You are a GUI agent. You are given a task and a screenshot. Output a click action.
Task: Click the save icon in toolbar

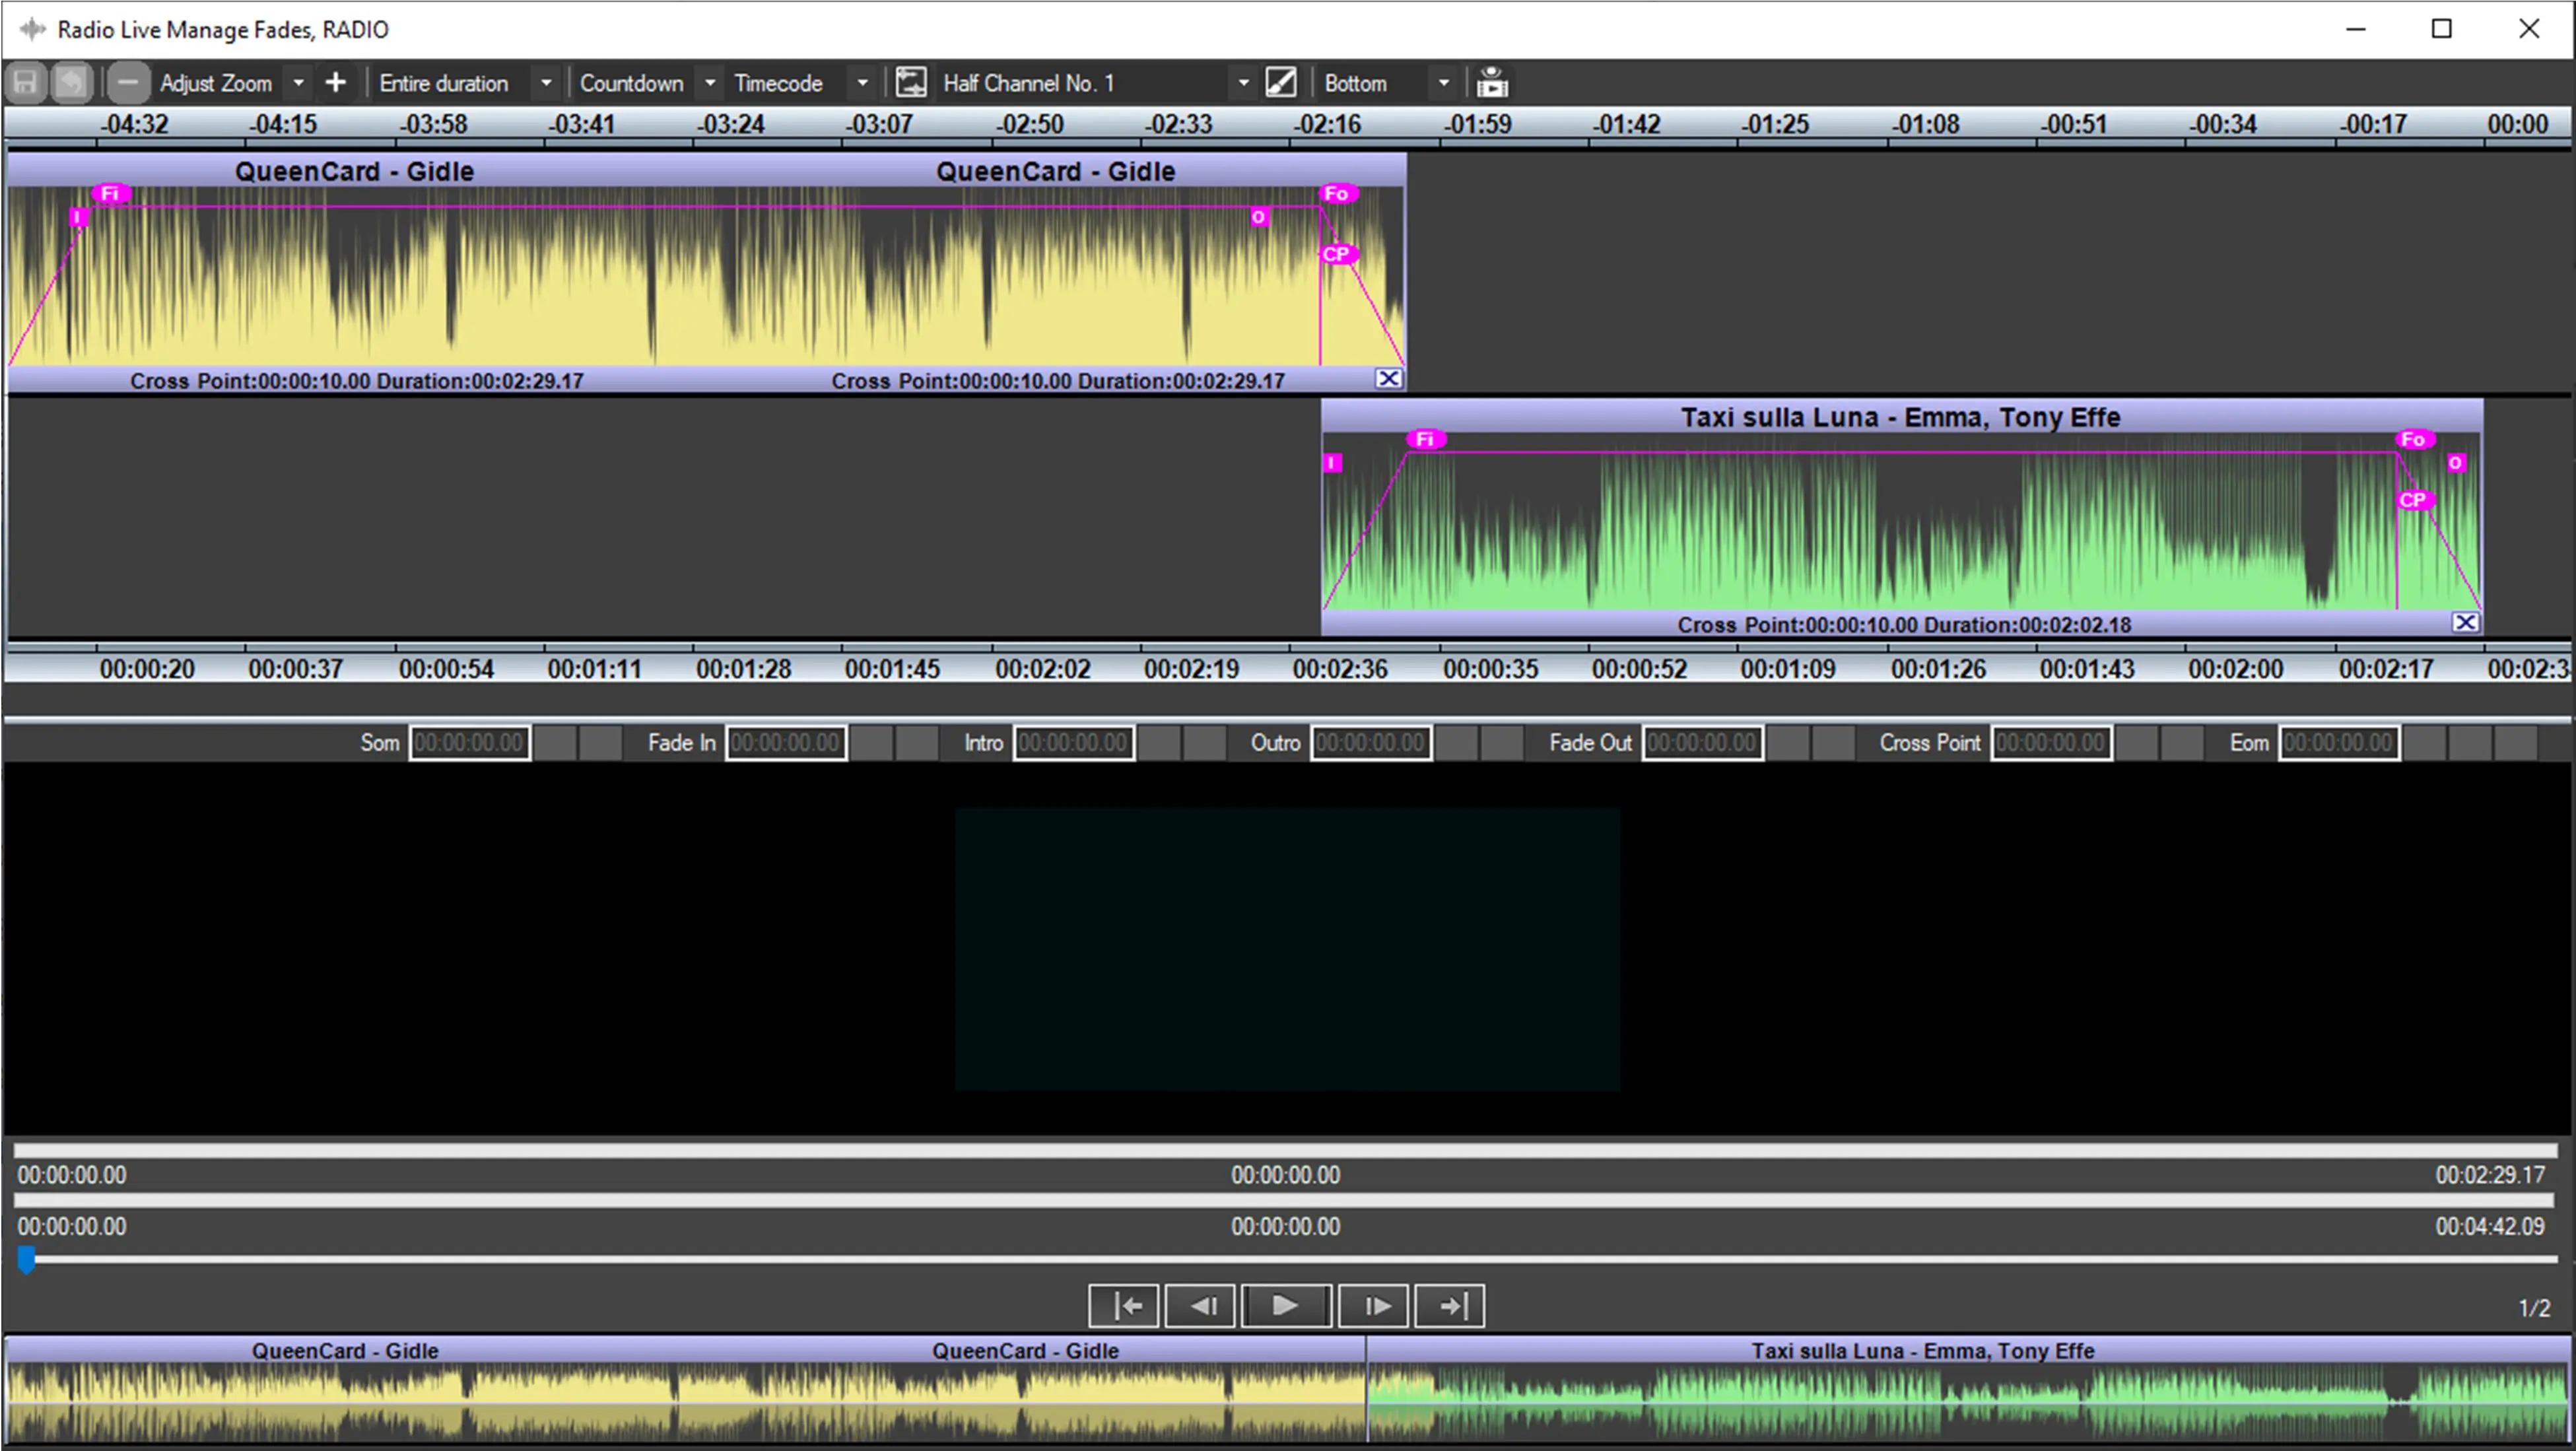pos(26,83)
